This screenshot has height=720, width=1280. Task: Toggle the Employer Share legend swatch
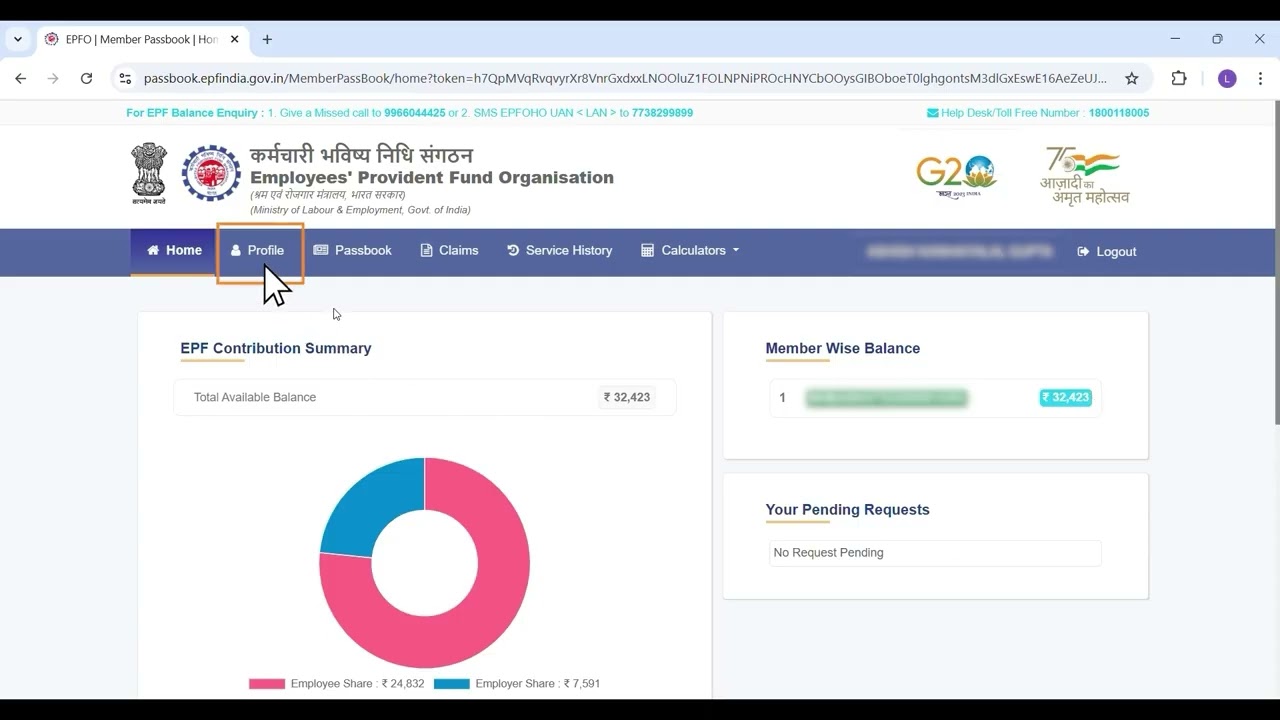452,684
